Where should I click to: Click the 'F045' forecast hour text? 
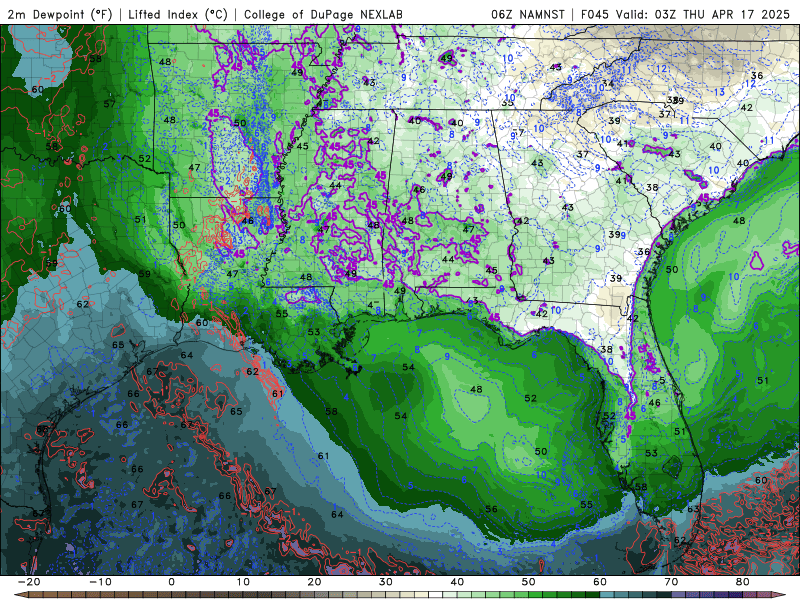coord(595,14)
